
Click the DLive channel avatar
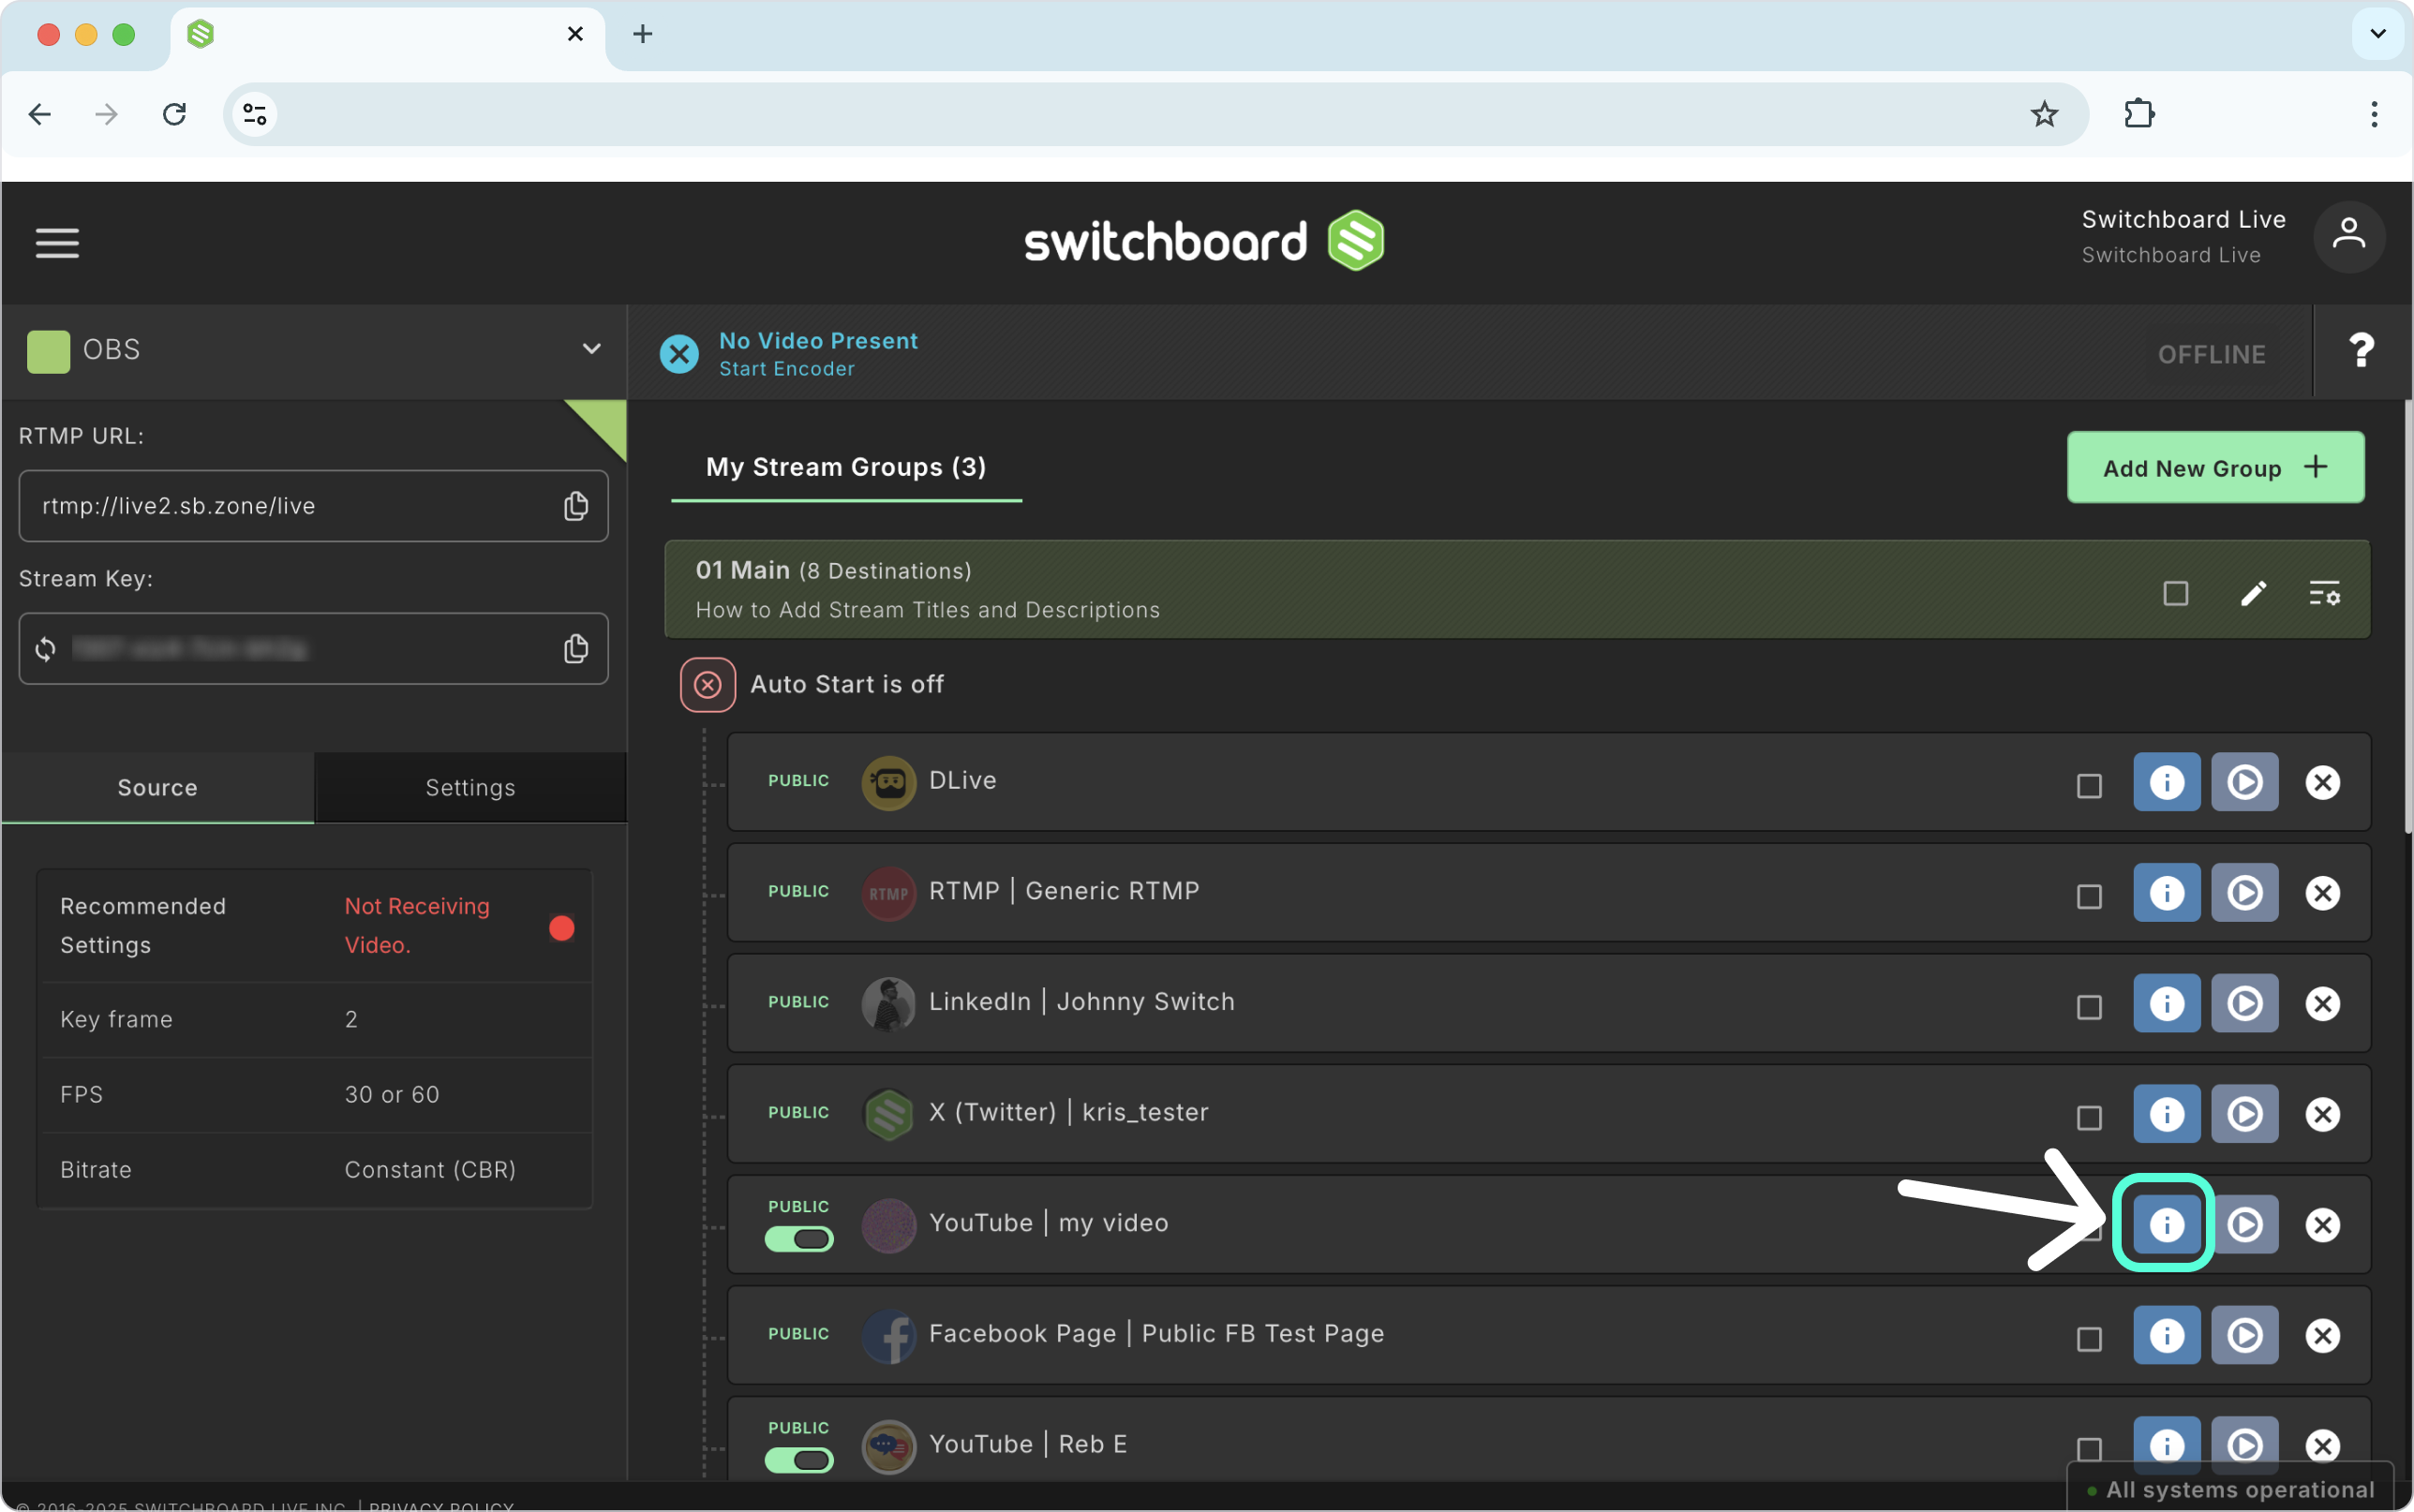[888, 782]
